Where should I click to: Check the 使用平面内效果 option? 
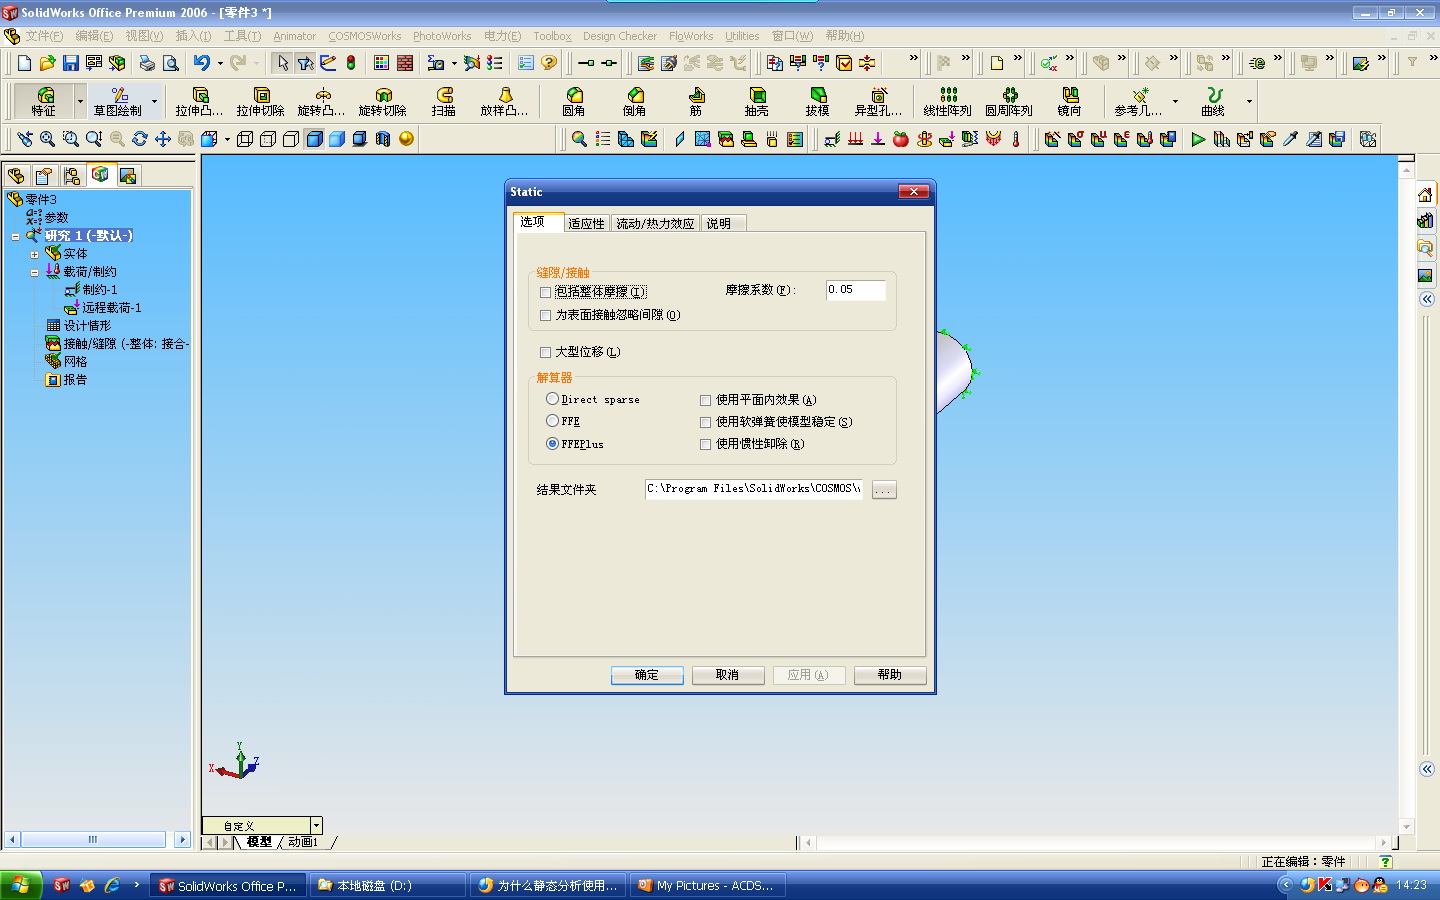coord(705,400)
